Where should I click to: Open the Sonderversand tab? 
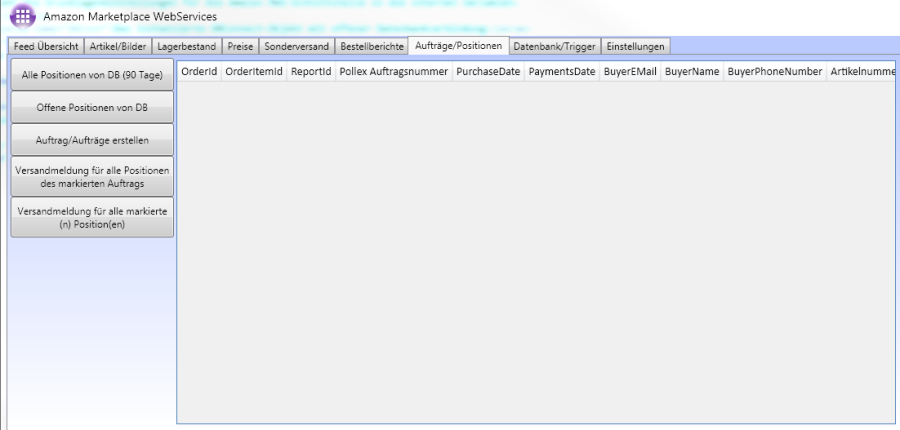click(x=297, y=47)
